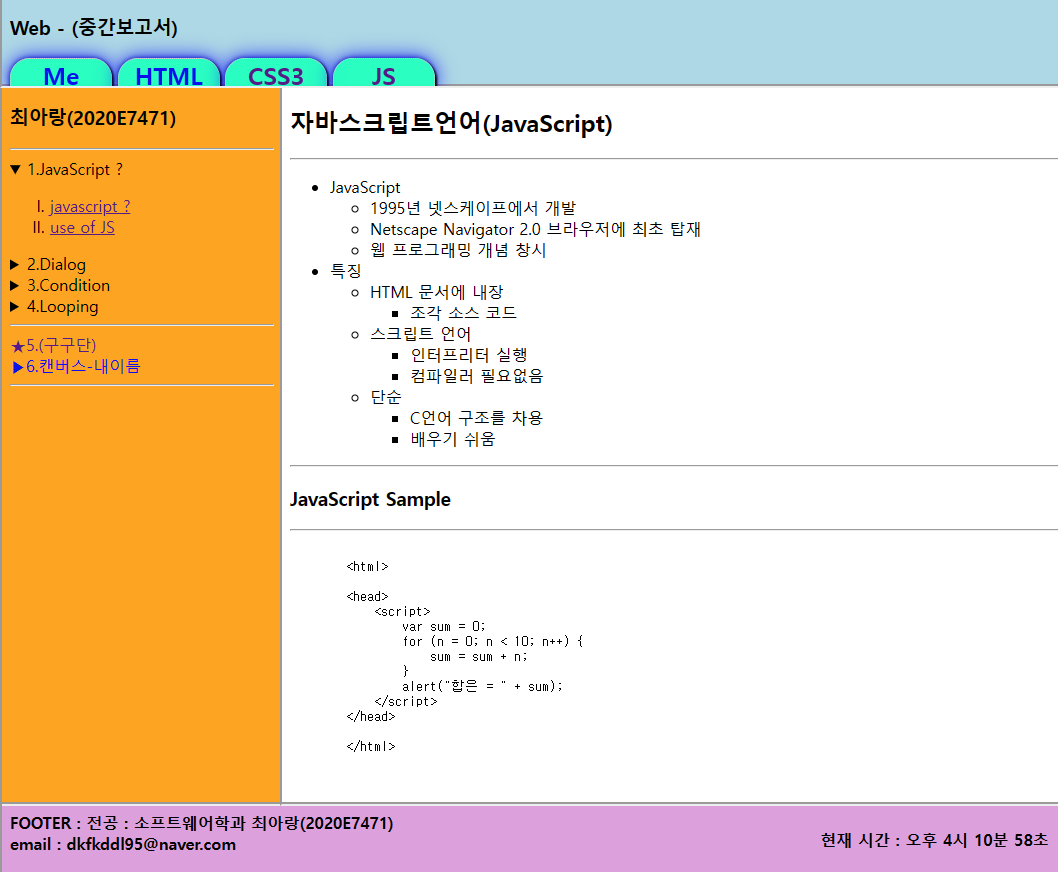Screen dimensions: 1058x872
Task: Select the JS tab
Action: pyautogui.click(x=384, y=73)
